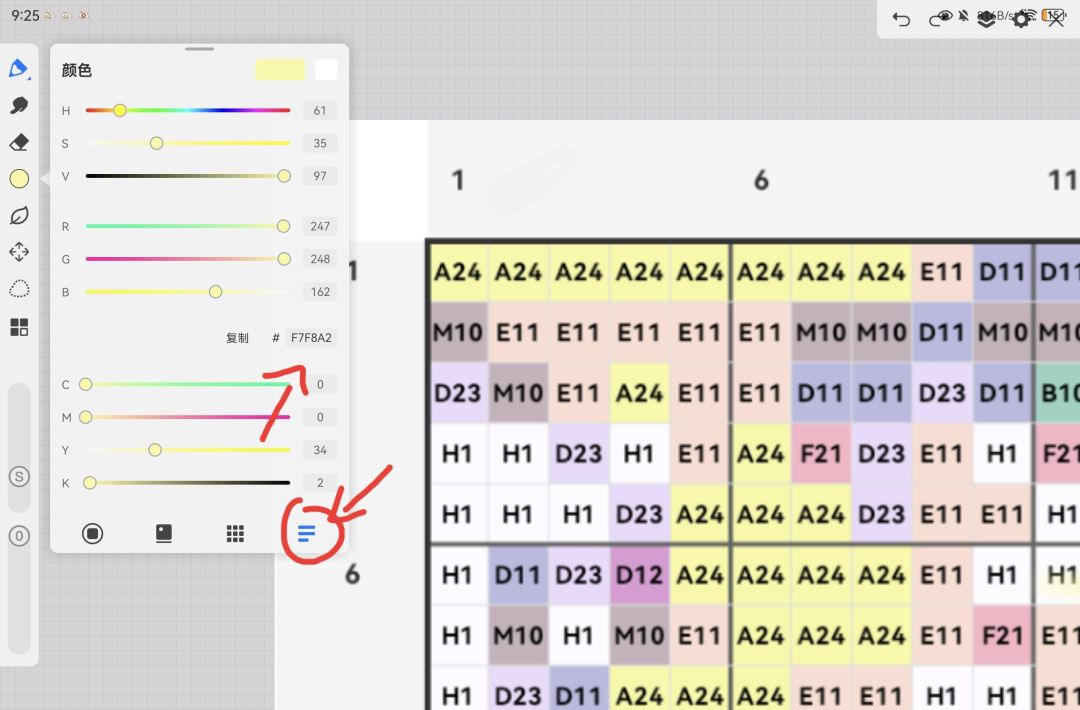Switch to the palette book tab
1080x710 pixels.
164,533
